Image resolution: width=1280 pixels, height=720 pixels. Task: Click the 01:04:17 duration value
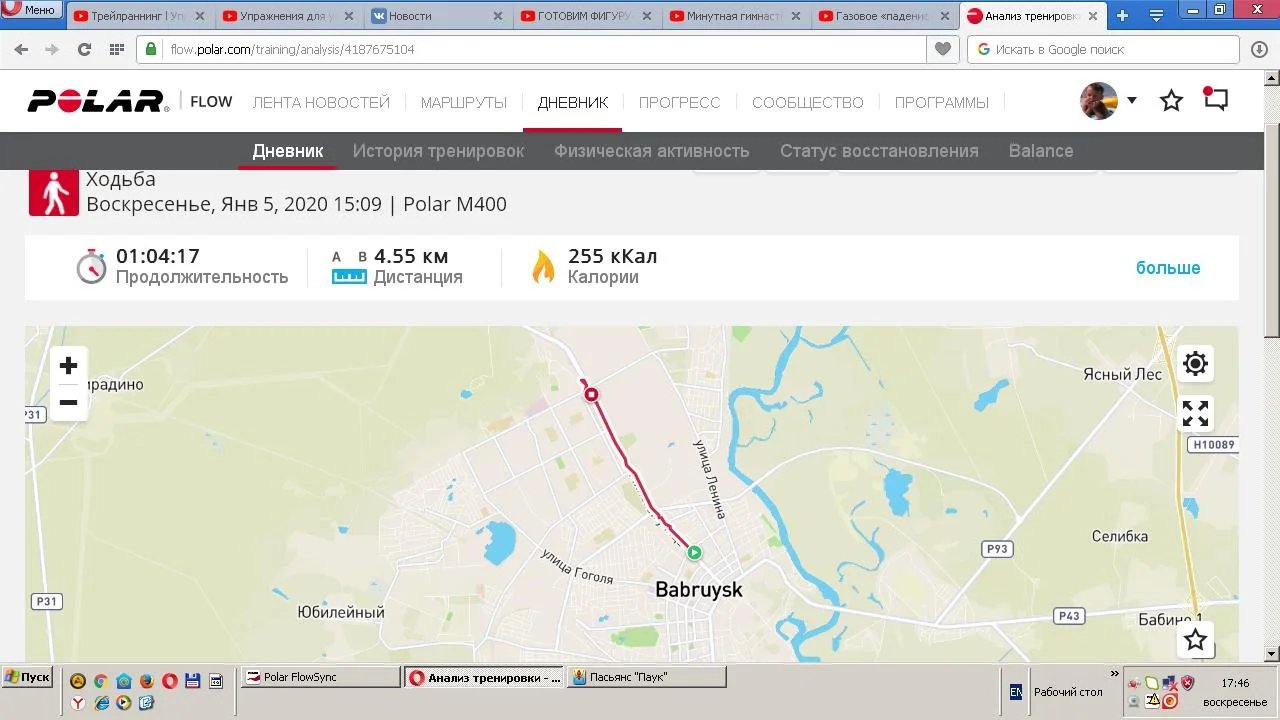158,256
